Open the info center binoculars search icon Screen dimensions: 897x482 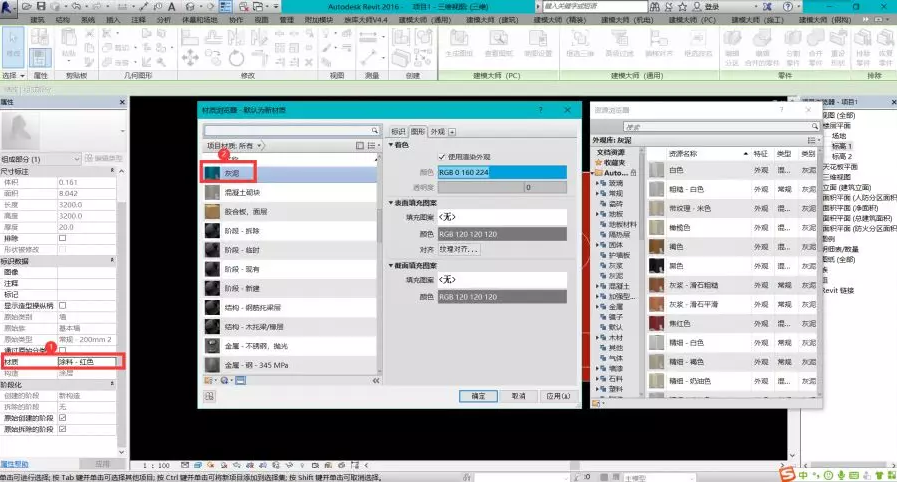point(654,7)
